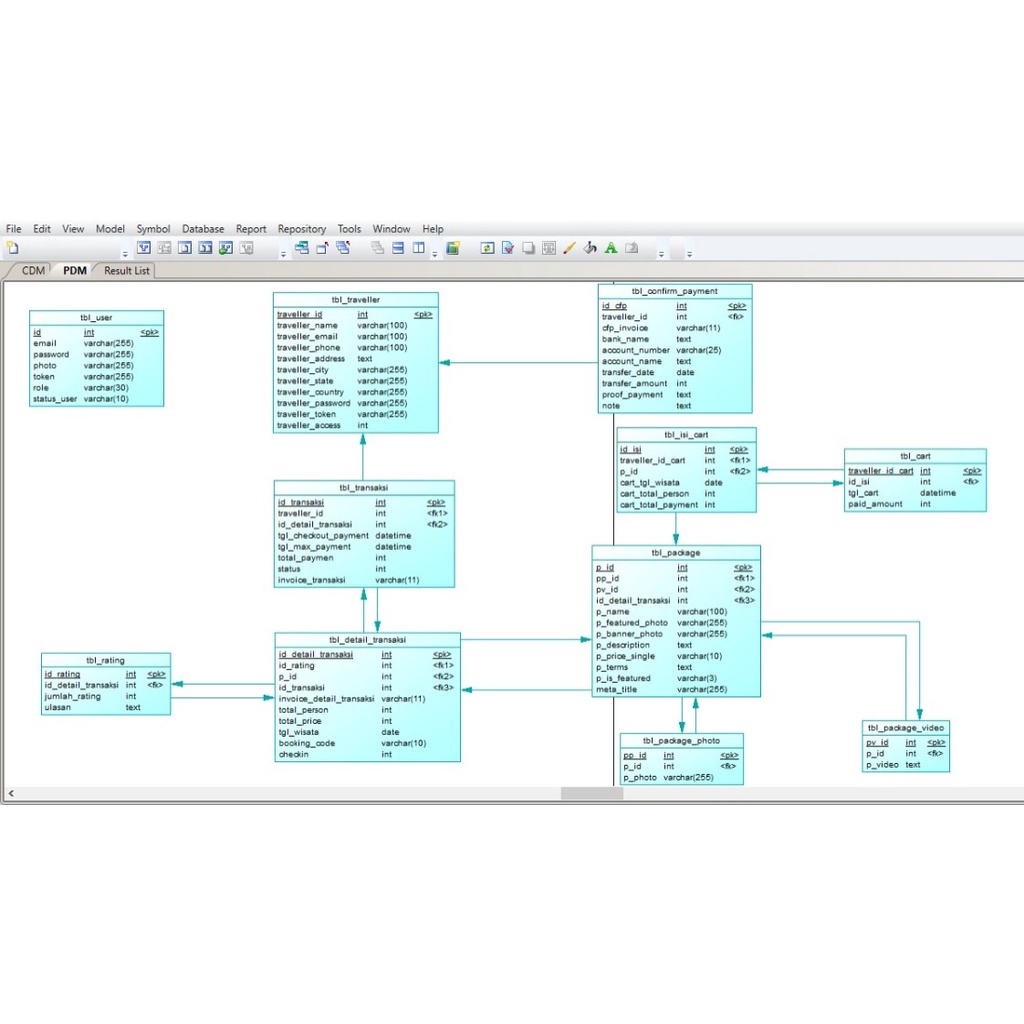The image size is (1024, 1024).
Task: Click the boxed blue V toolbar icon
Action: click(145, 247)
